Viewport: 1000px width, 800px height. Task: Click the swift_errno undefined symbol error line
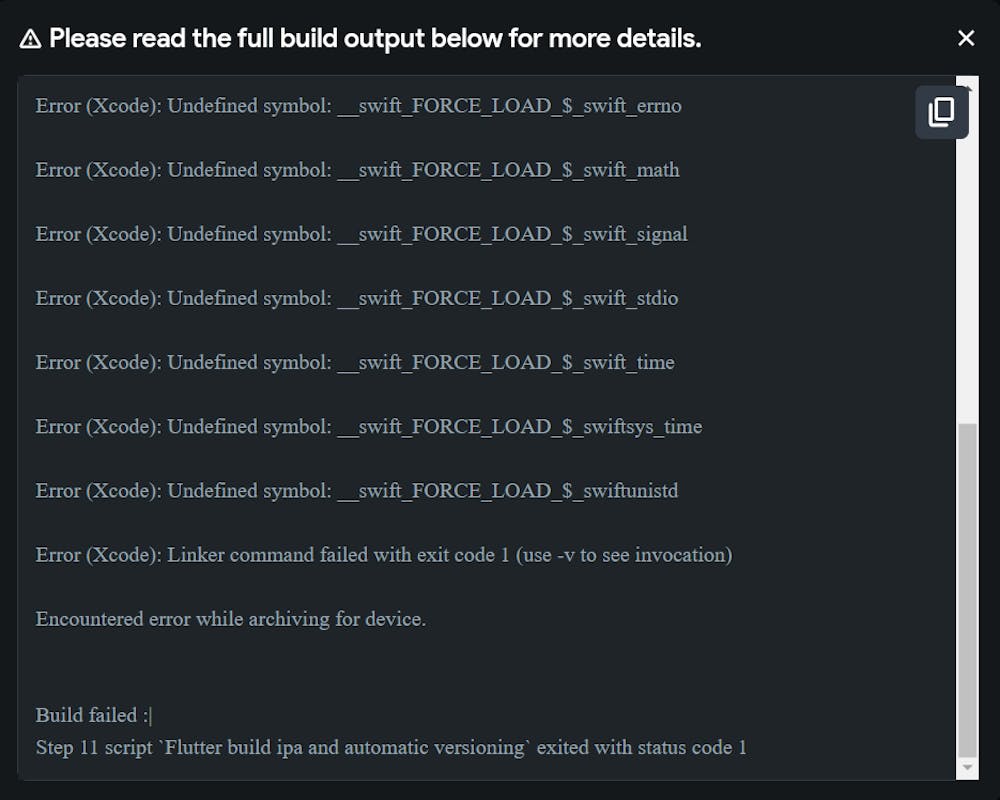click(x=358, y=105)
